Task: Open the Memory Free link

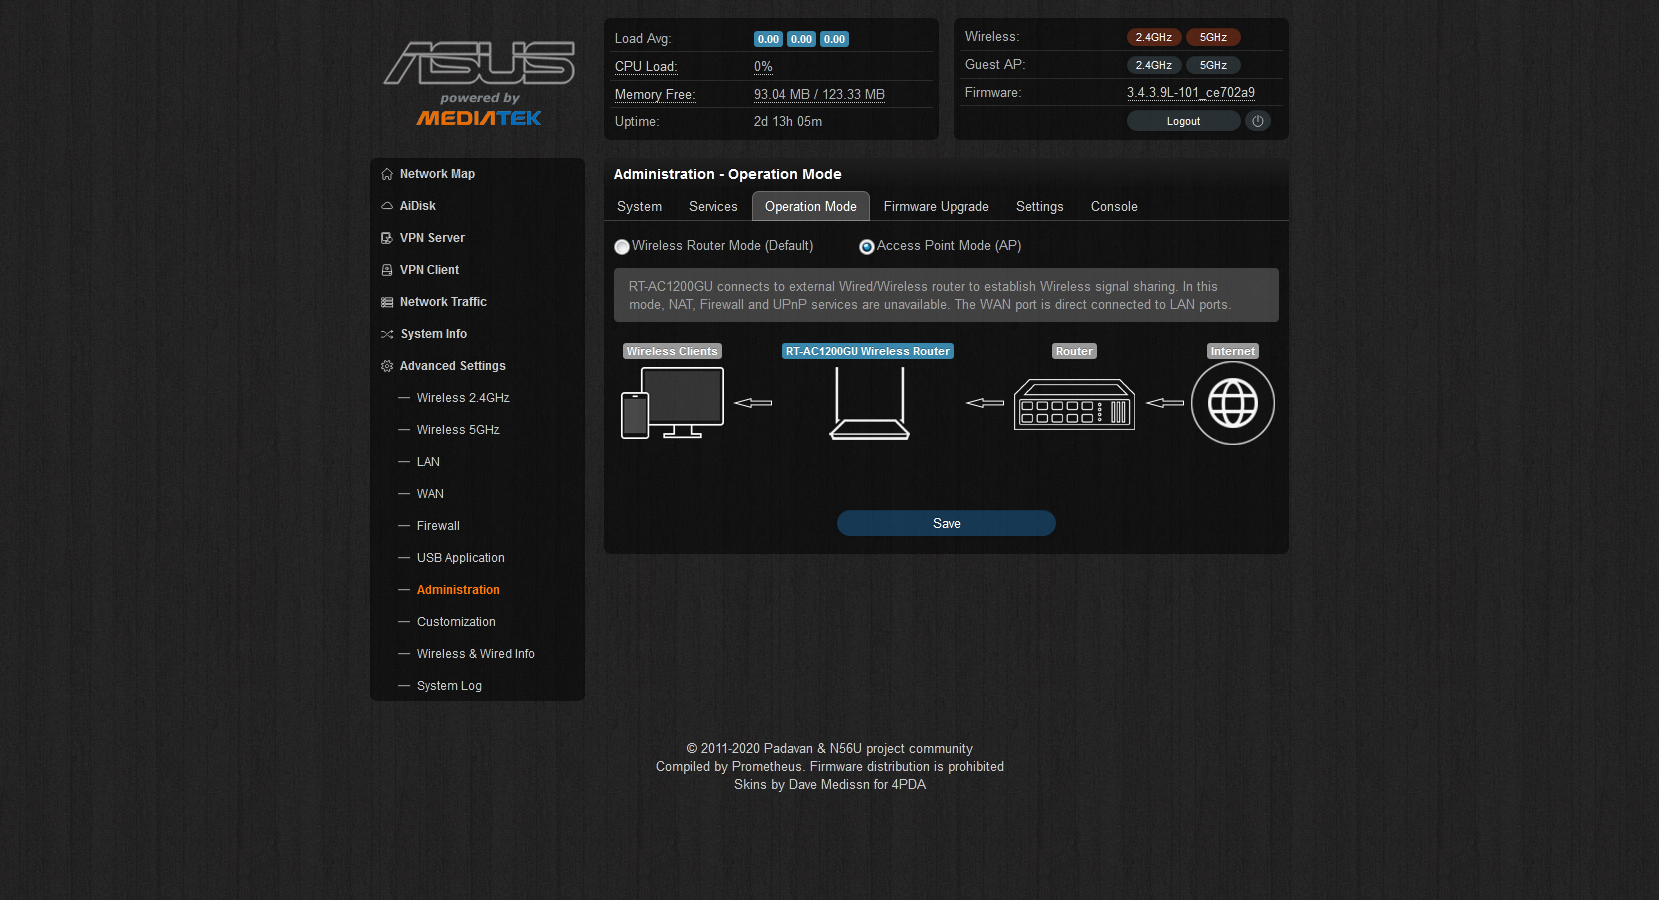Action: pos(655,95)
